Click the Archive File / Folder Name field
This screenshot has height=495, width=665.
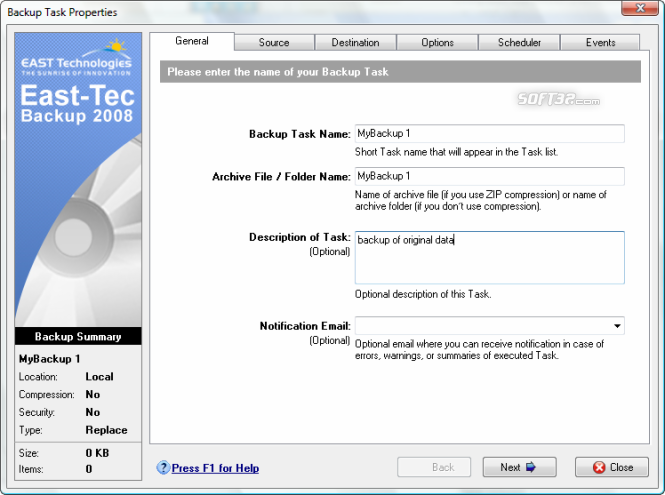click(x=489, y=176)
